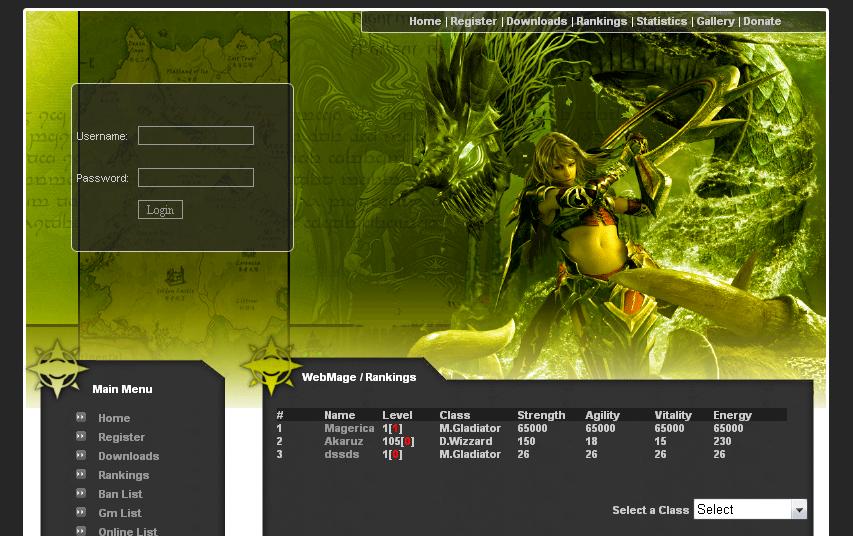Open Gm List in Main Menu

pyautogui.click(x=120, y=513)
